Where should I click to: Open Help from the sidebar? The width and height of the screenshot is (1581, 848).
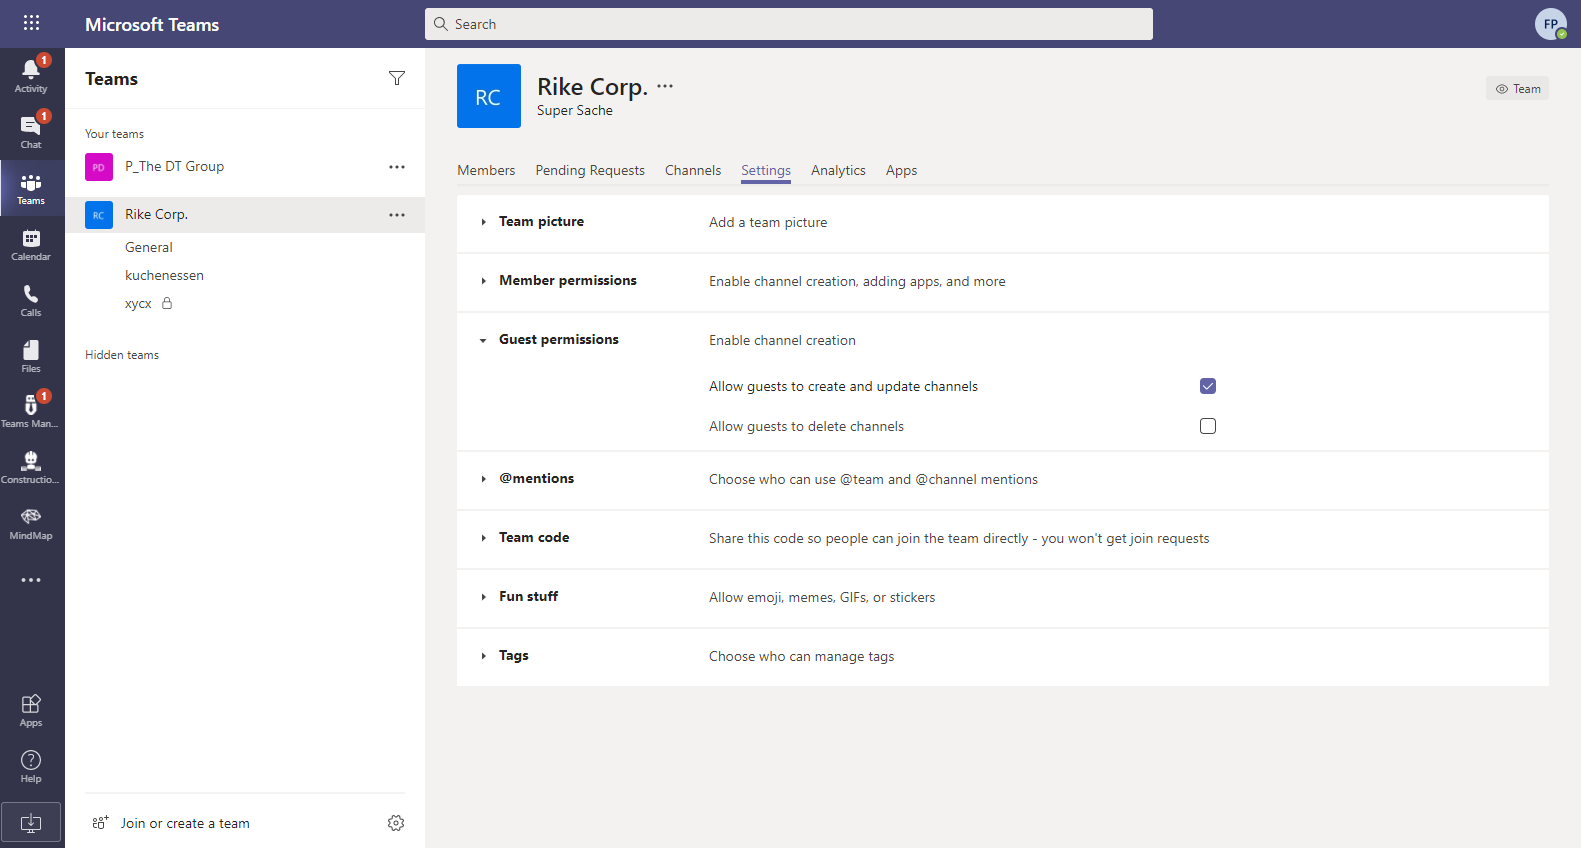(x=31, y=766)
